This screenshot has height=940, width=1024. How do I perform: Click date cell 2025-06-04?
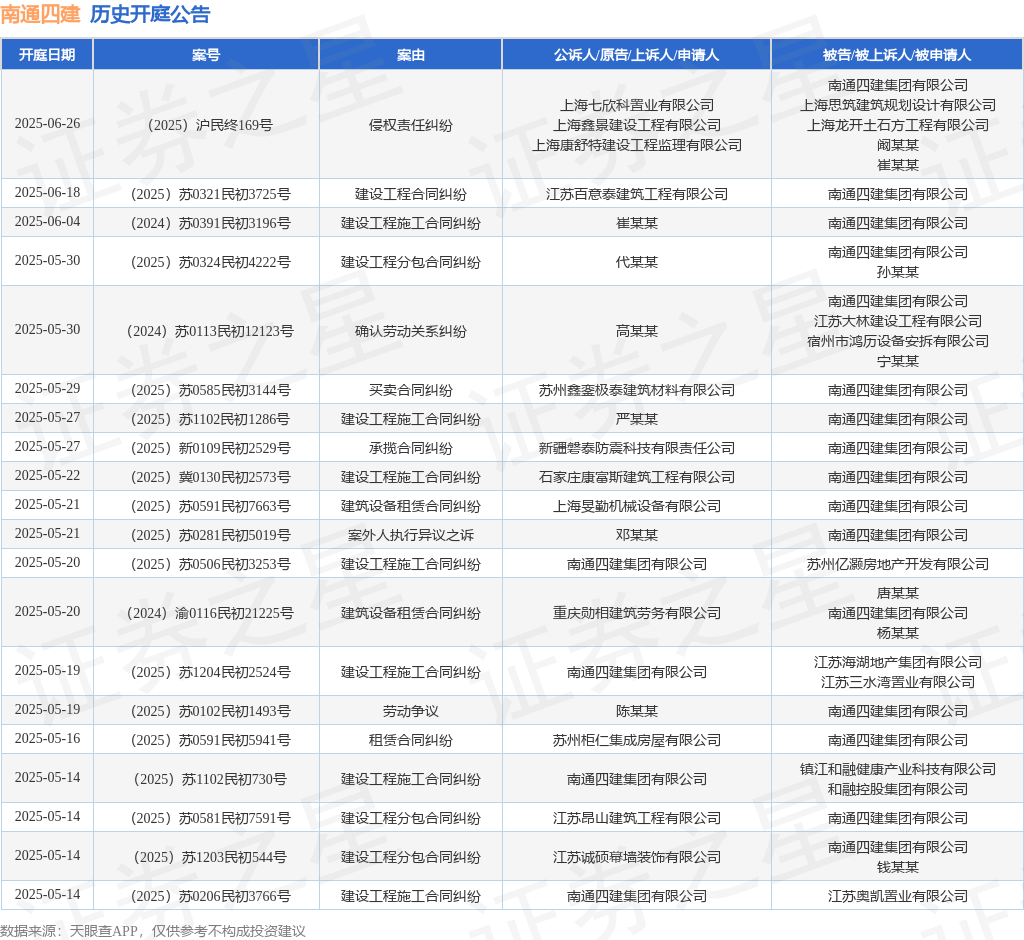47,221
